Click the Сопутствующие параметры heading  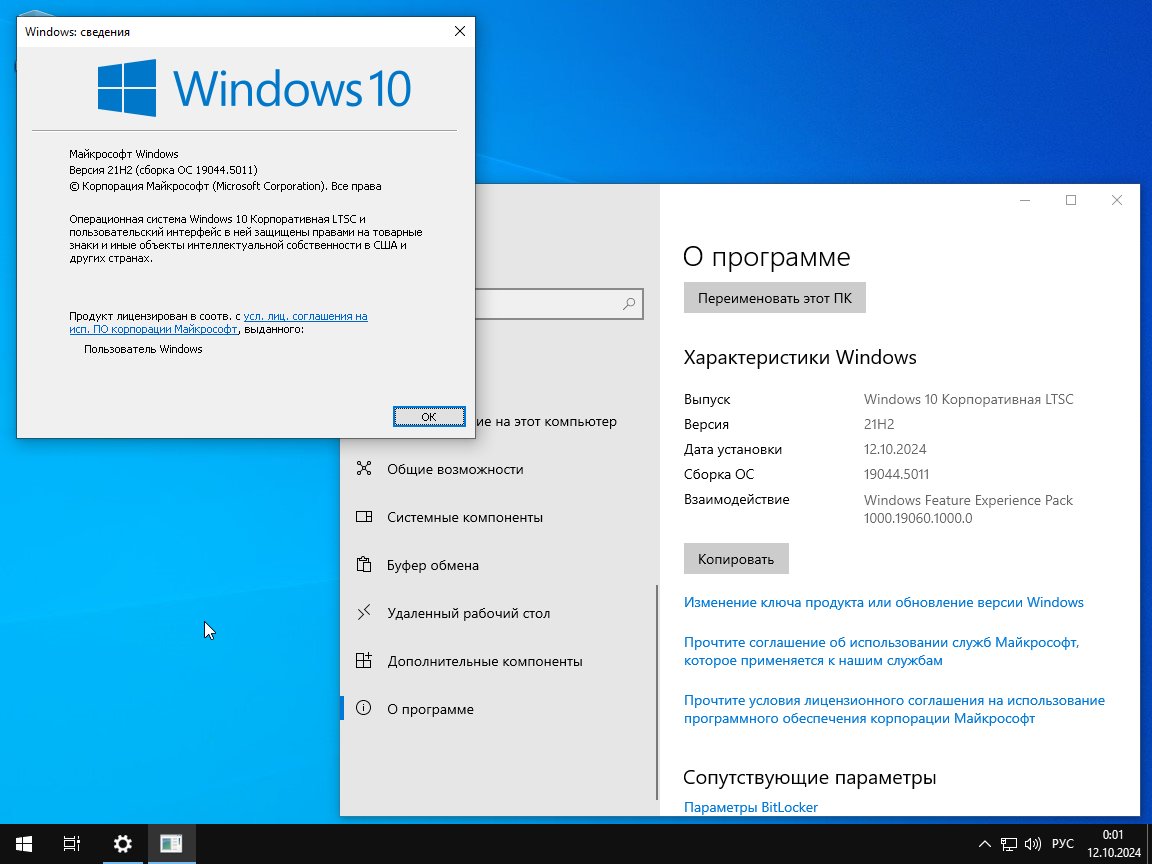click(x=810, y=777)
